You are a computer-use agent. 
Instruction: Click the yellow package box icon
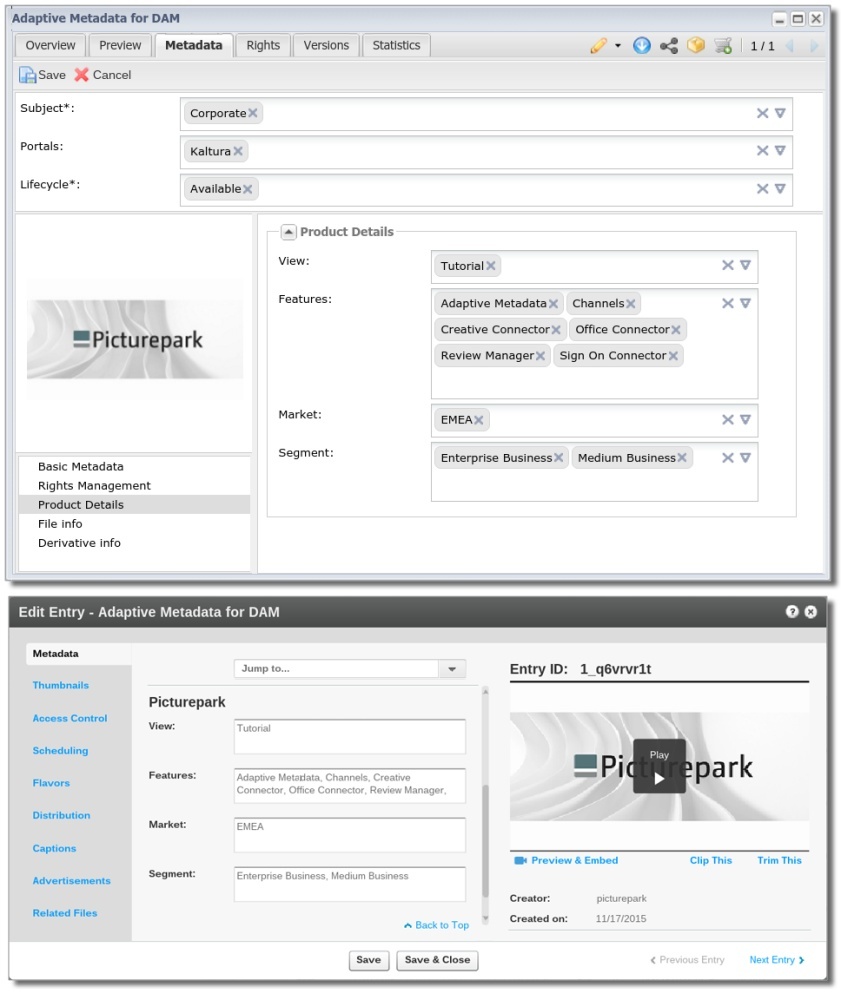(696, 45)
